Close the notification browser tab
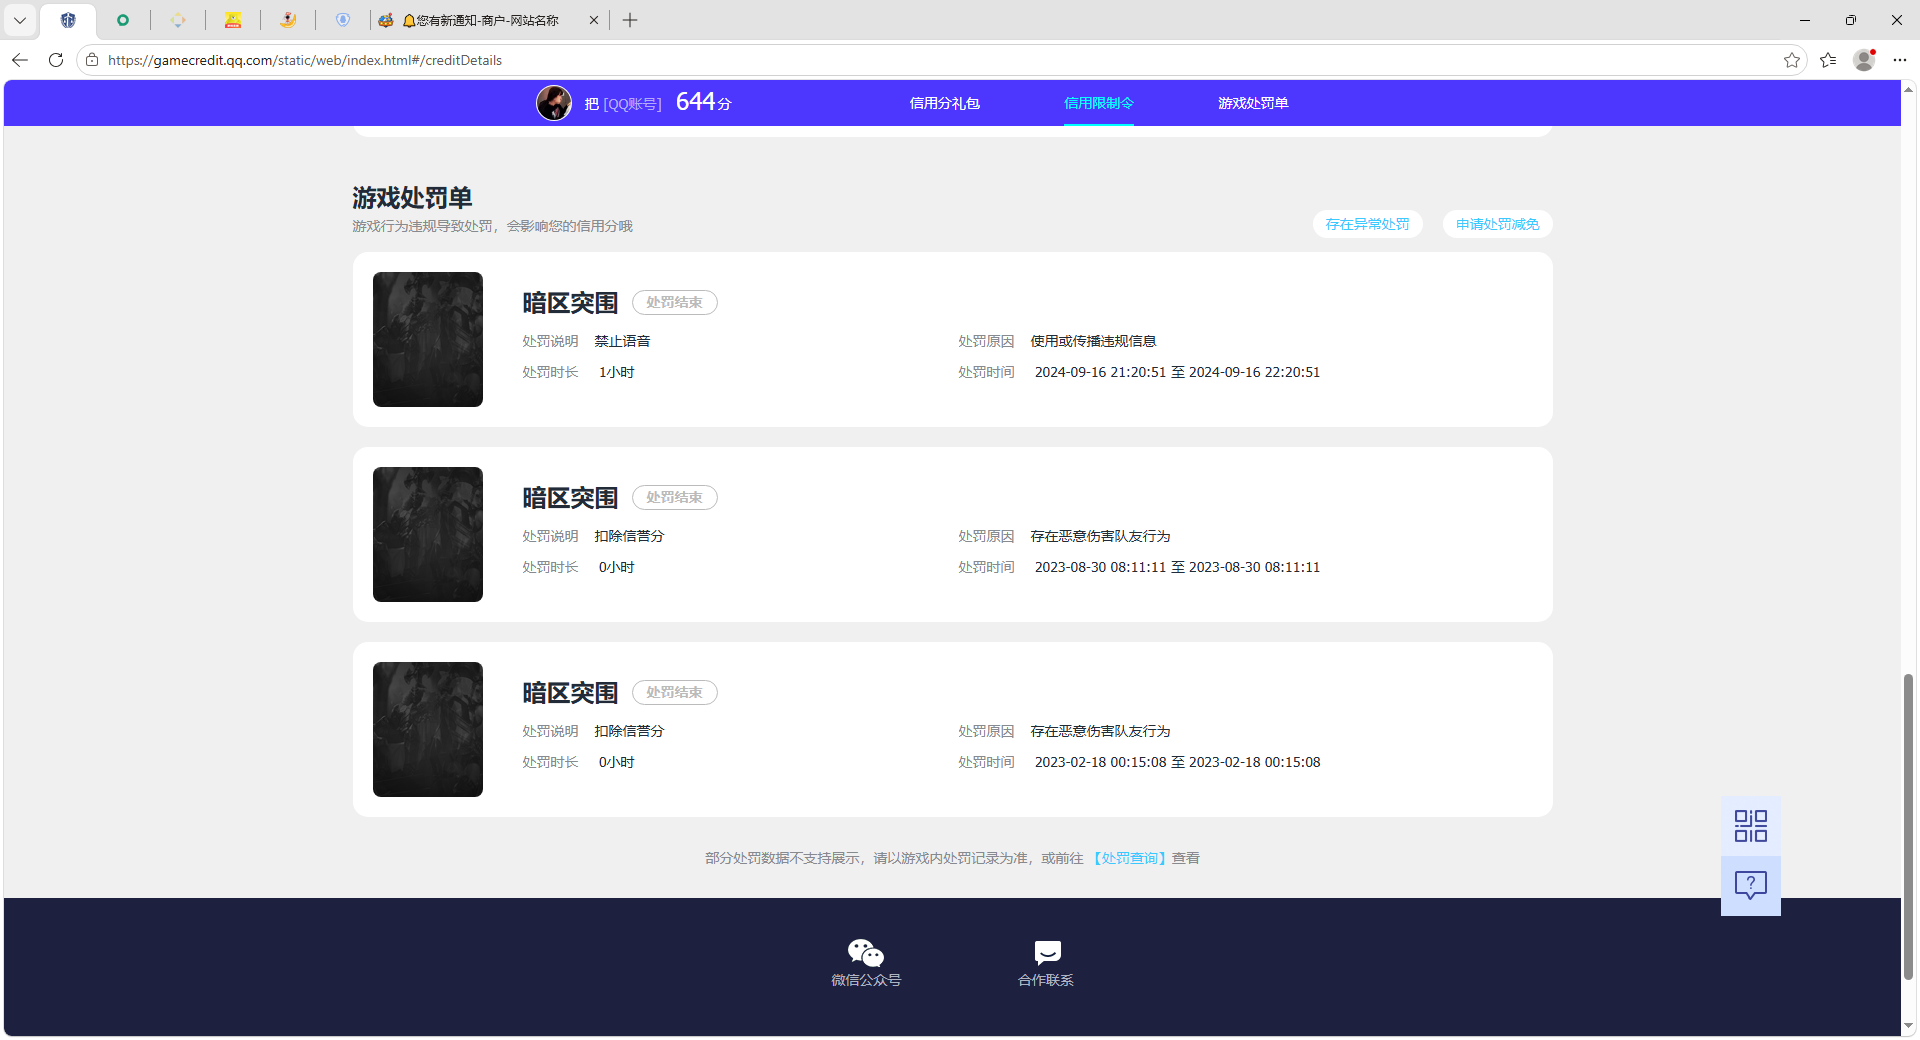Screen dimensions: 1920x1040 tap(593, 20)
